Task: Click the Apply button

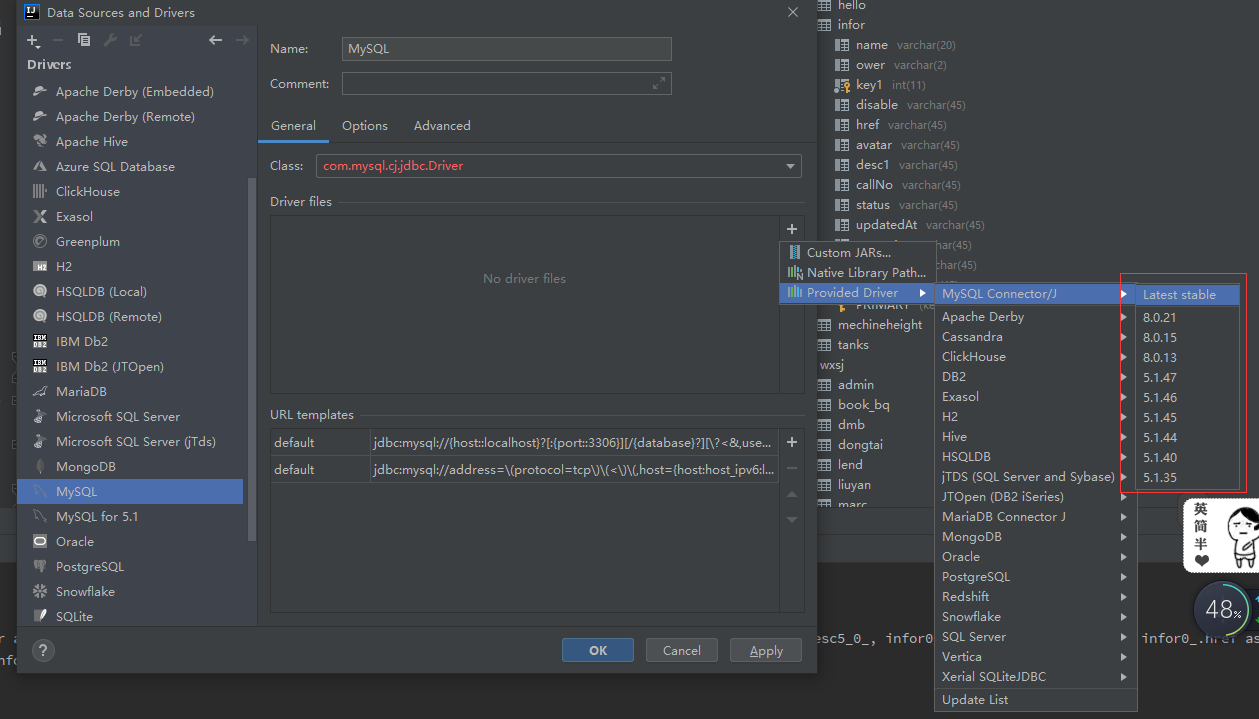Action: 766,650
